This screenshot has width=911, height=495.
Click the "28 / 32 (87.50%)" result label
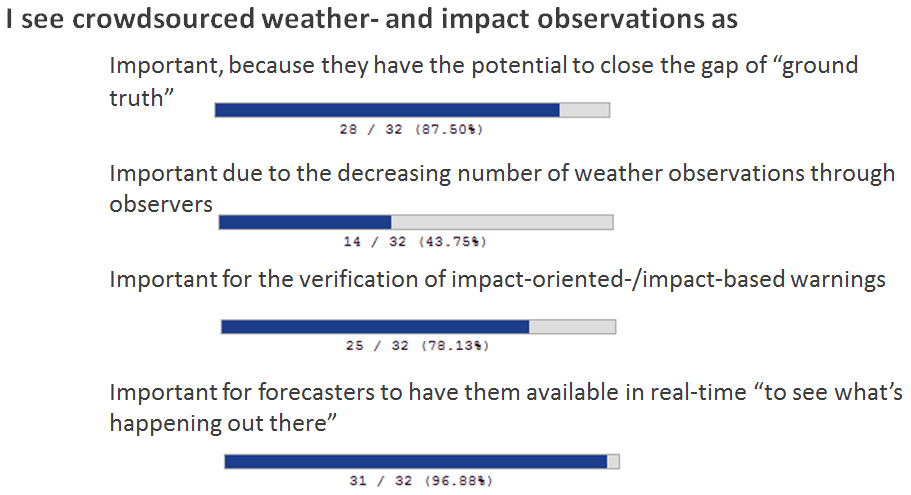click(413, 130)
